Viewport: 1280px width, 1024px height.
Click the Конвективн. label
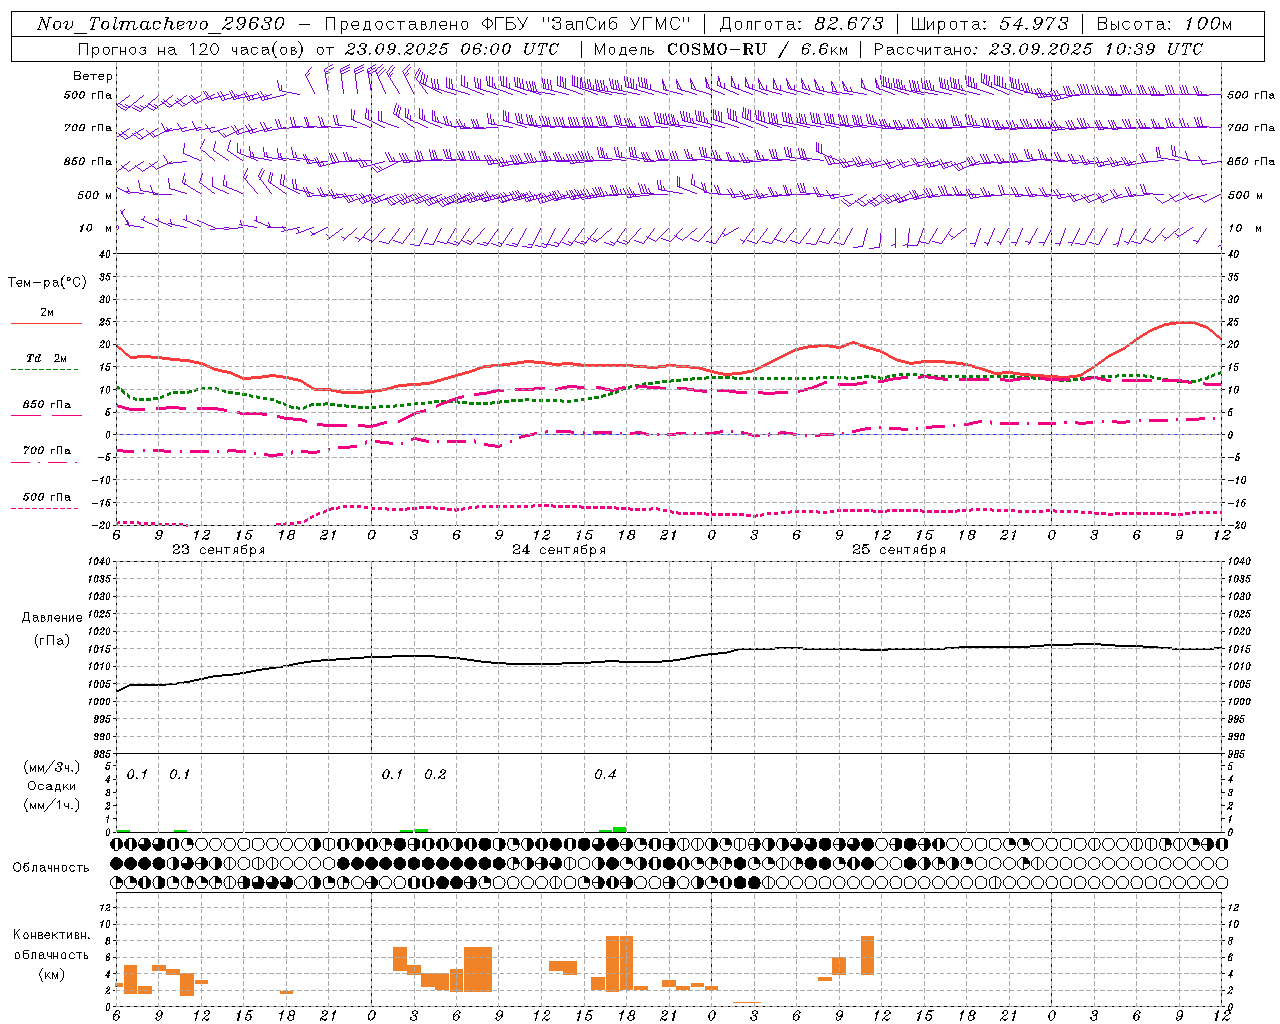52,935
